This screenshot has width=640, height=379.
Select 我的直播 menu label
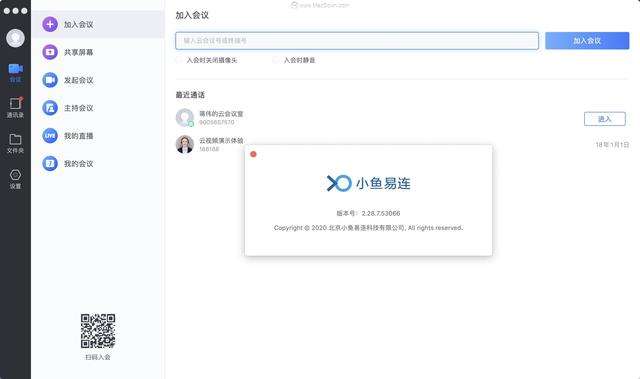click(x=78, y=135)
